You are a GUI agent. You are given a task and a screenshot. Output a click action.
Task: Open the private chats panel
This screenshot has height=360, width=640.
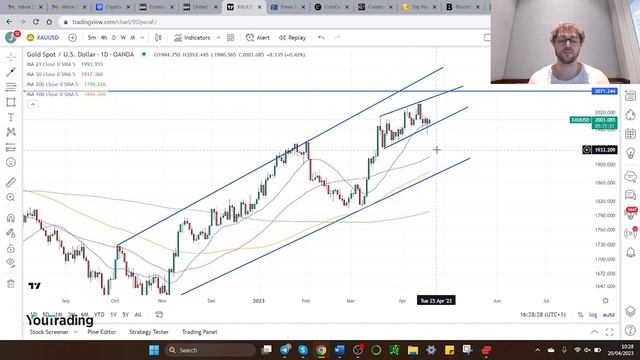[x=631, y=195]
